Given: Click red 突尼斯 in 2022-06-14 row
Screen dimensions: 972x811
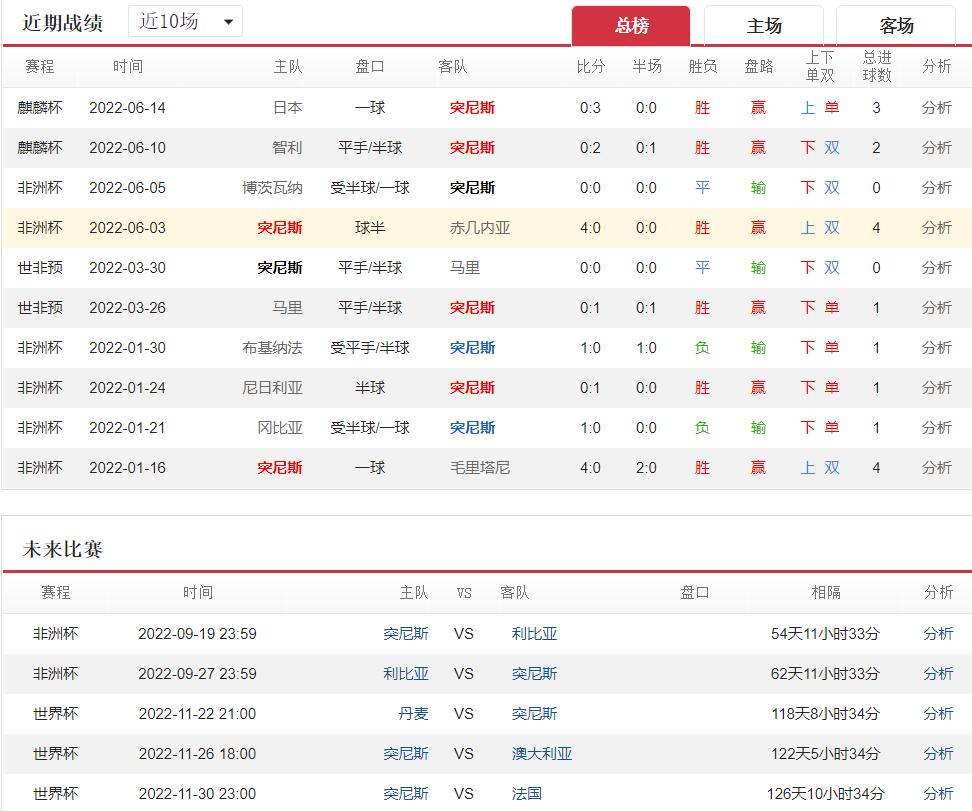Looking at the screenshot, I should pyautogui.click(x=472, y=108).
